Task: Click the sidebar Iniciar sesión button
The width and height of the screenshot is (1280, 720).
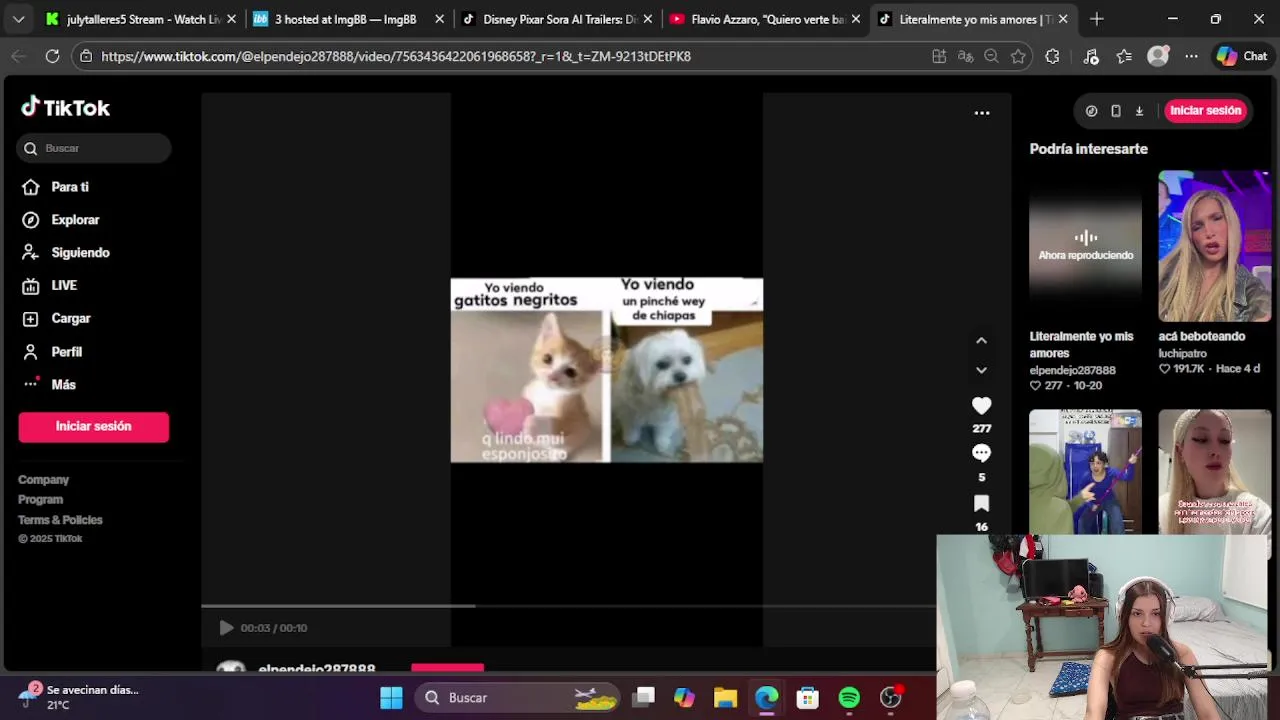Action: [x=93, y=427]
